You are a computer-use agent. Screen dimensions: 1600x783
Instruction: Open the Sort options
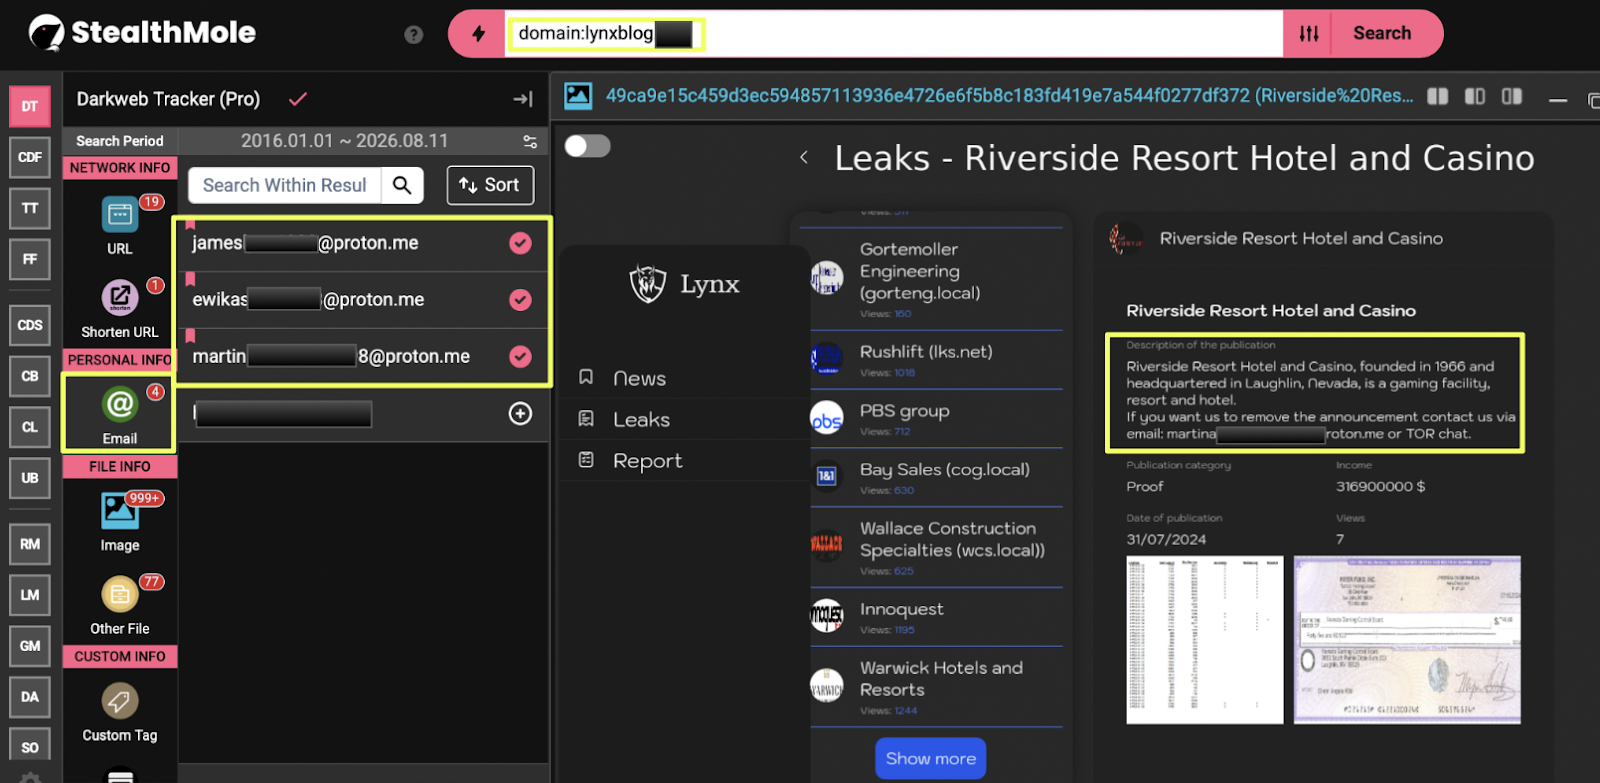pos(490,185)
